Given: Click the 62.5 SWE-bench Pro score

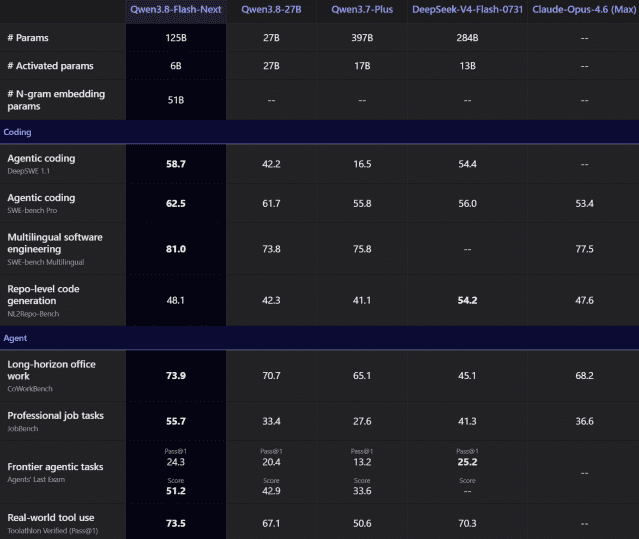Looking at the screenshot, I should click(x=176, y=204).
